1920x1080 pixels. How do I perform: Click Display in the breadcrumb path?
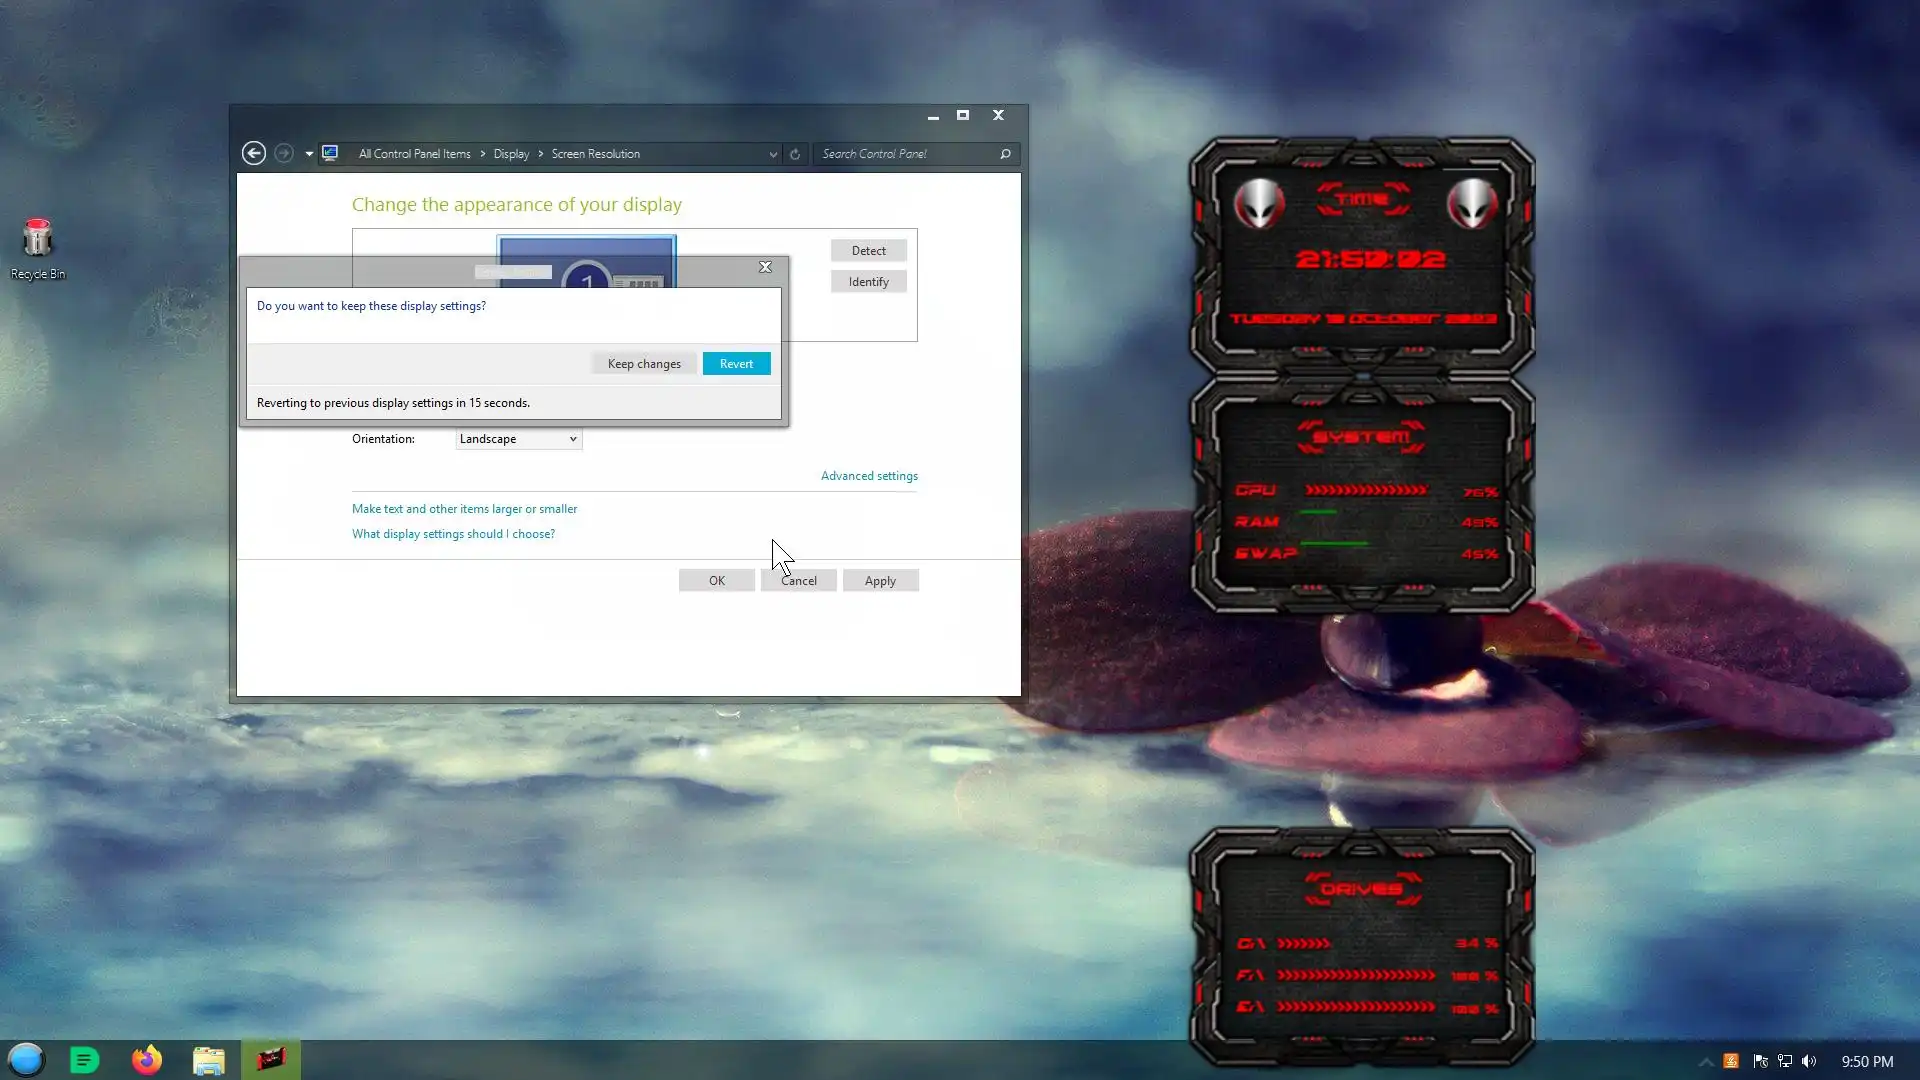tap(511, 154)
